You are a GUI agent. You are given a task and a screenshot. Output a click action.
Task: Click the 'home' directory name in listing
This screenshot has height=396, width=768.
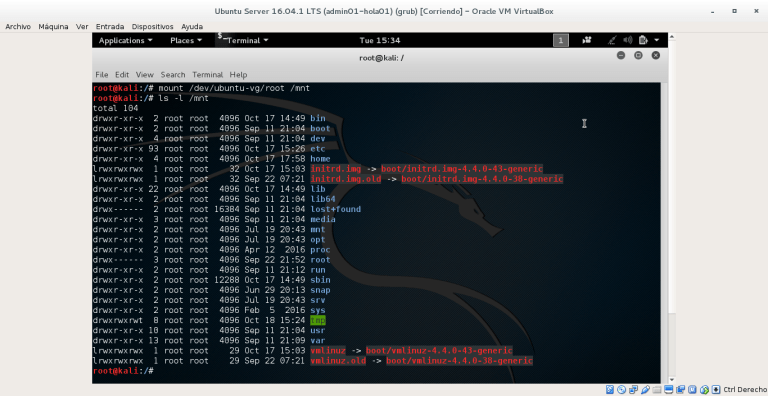pos(320,159)
